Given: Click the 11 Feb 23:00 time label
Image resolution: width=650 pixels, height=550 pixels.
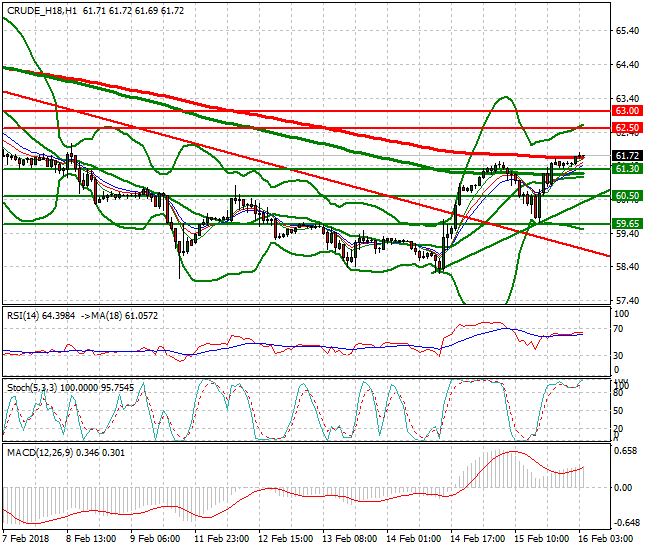Looking at the screenshot, I should click(x=221, y=539).
